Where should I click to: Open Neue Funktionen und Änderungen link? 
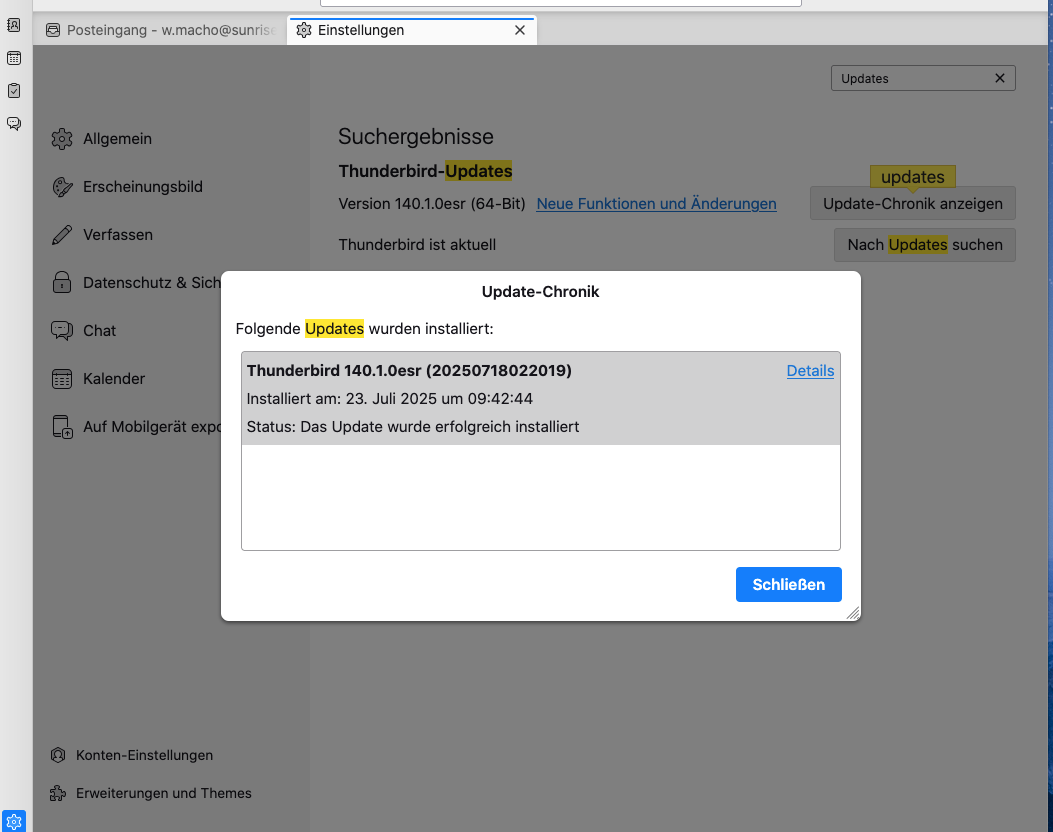[656, 203]
